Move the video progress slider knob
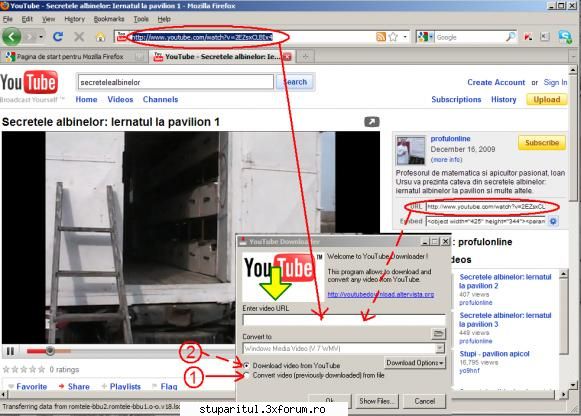581x416 pixels. 50,350
